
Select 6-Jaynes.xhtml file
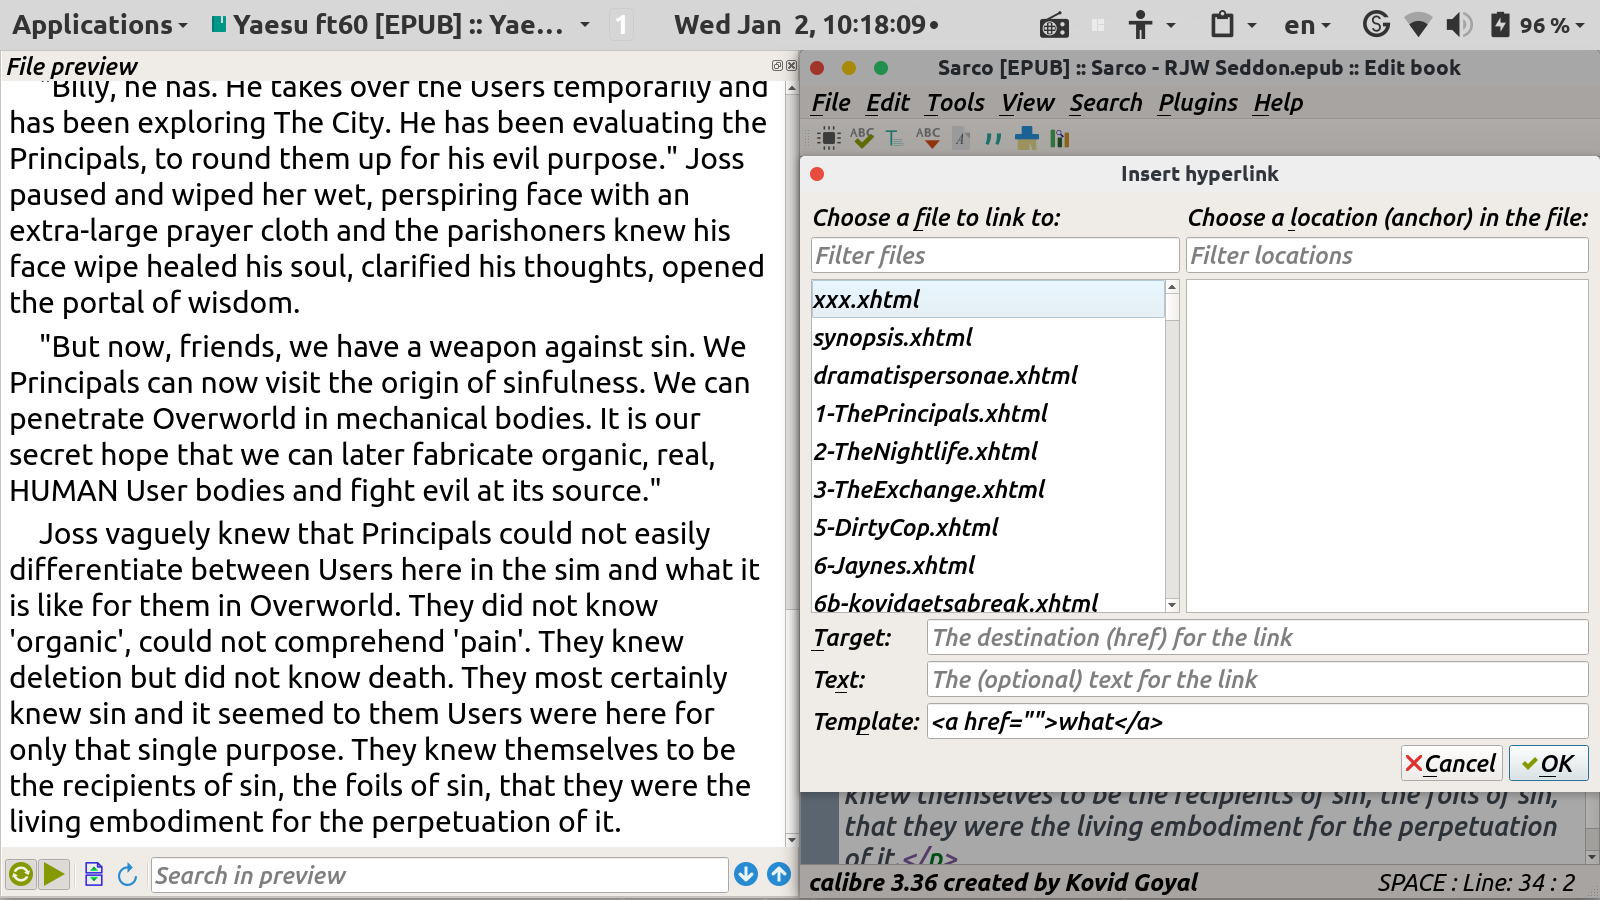tap(988, 565)
